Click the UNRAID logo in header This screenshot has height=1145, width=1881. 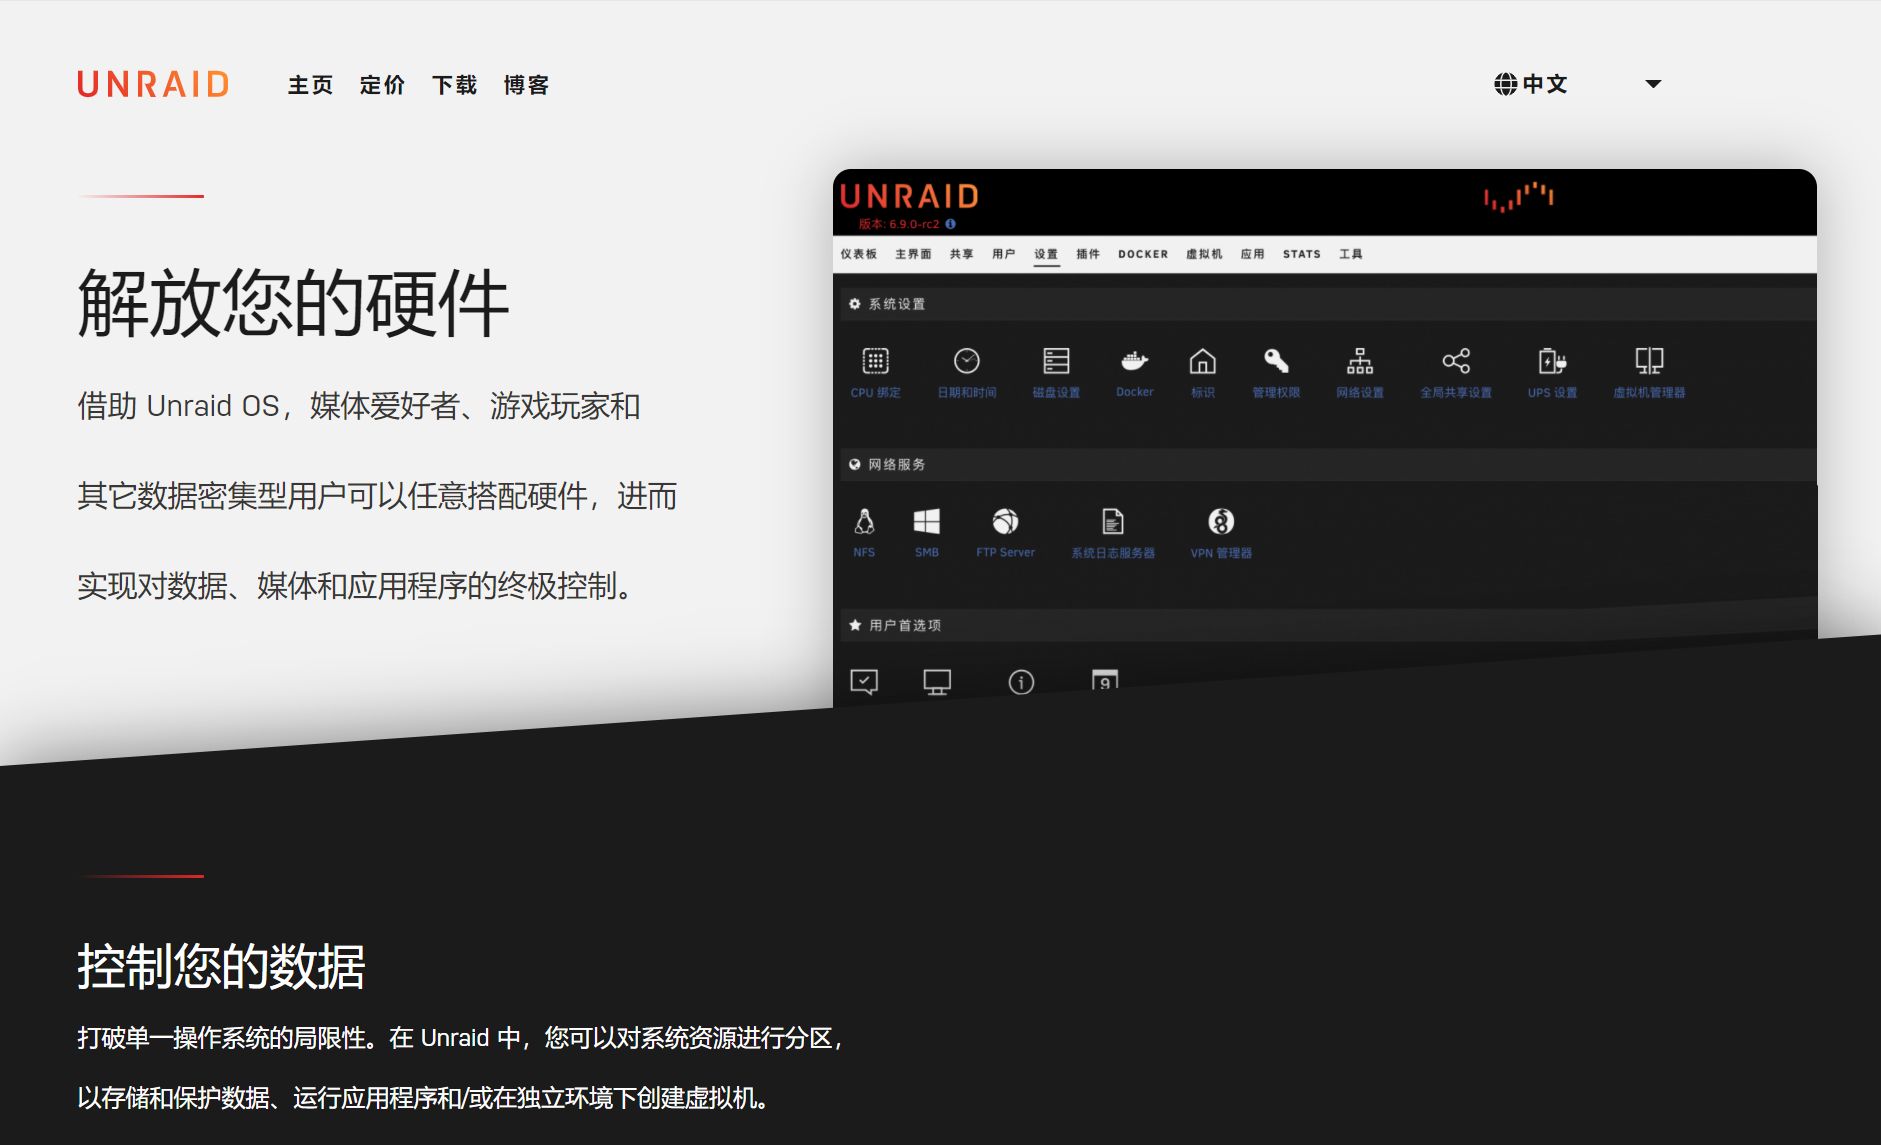(x=153, y=85)
